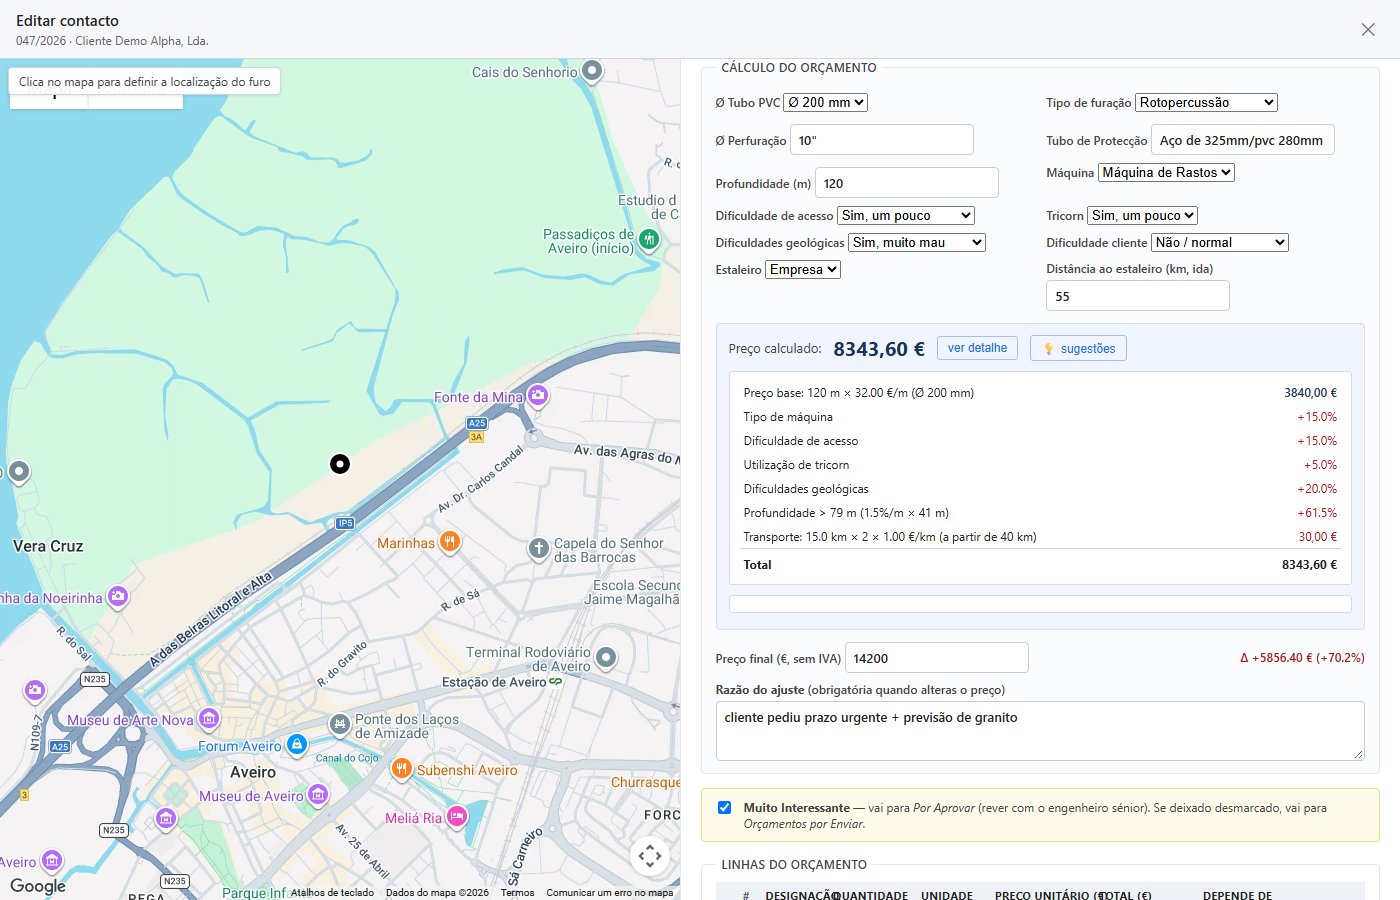Uncheck the Muito Interessante checkbox

click(725, 807)
